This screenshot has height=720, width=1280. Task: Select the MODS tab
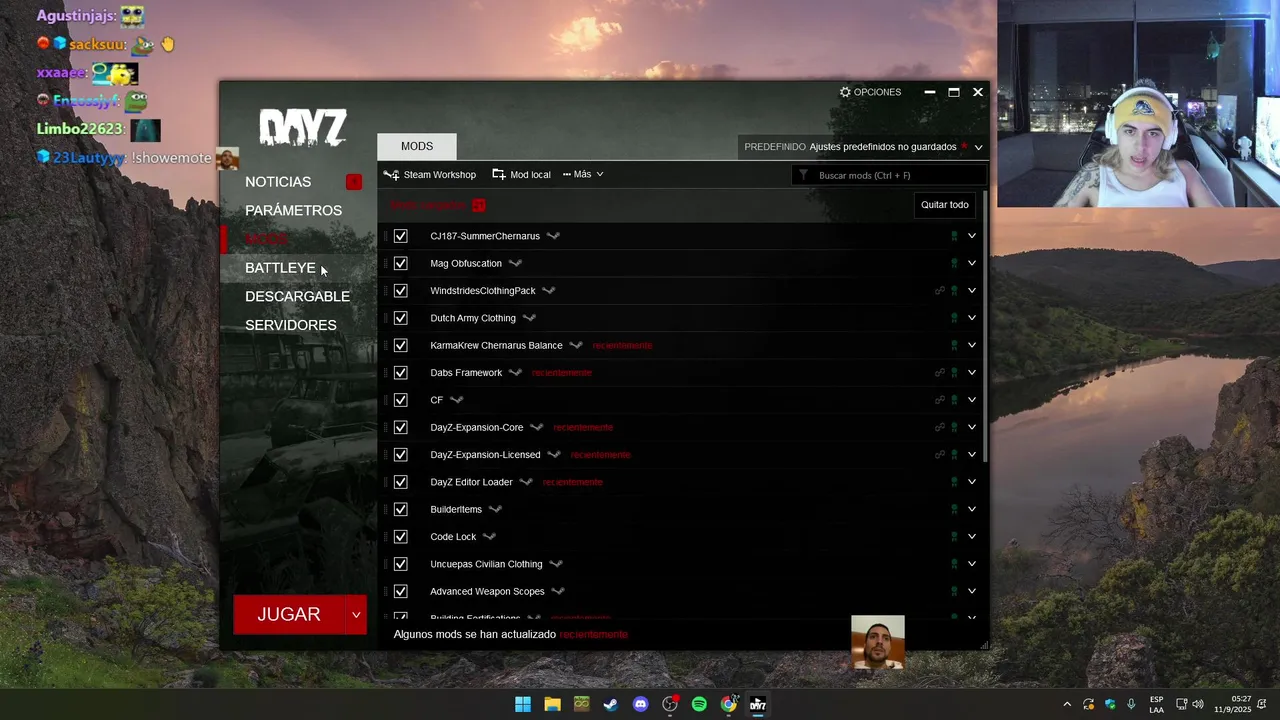417,146
